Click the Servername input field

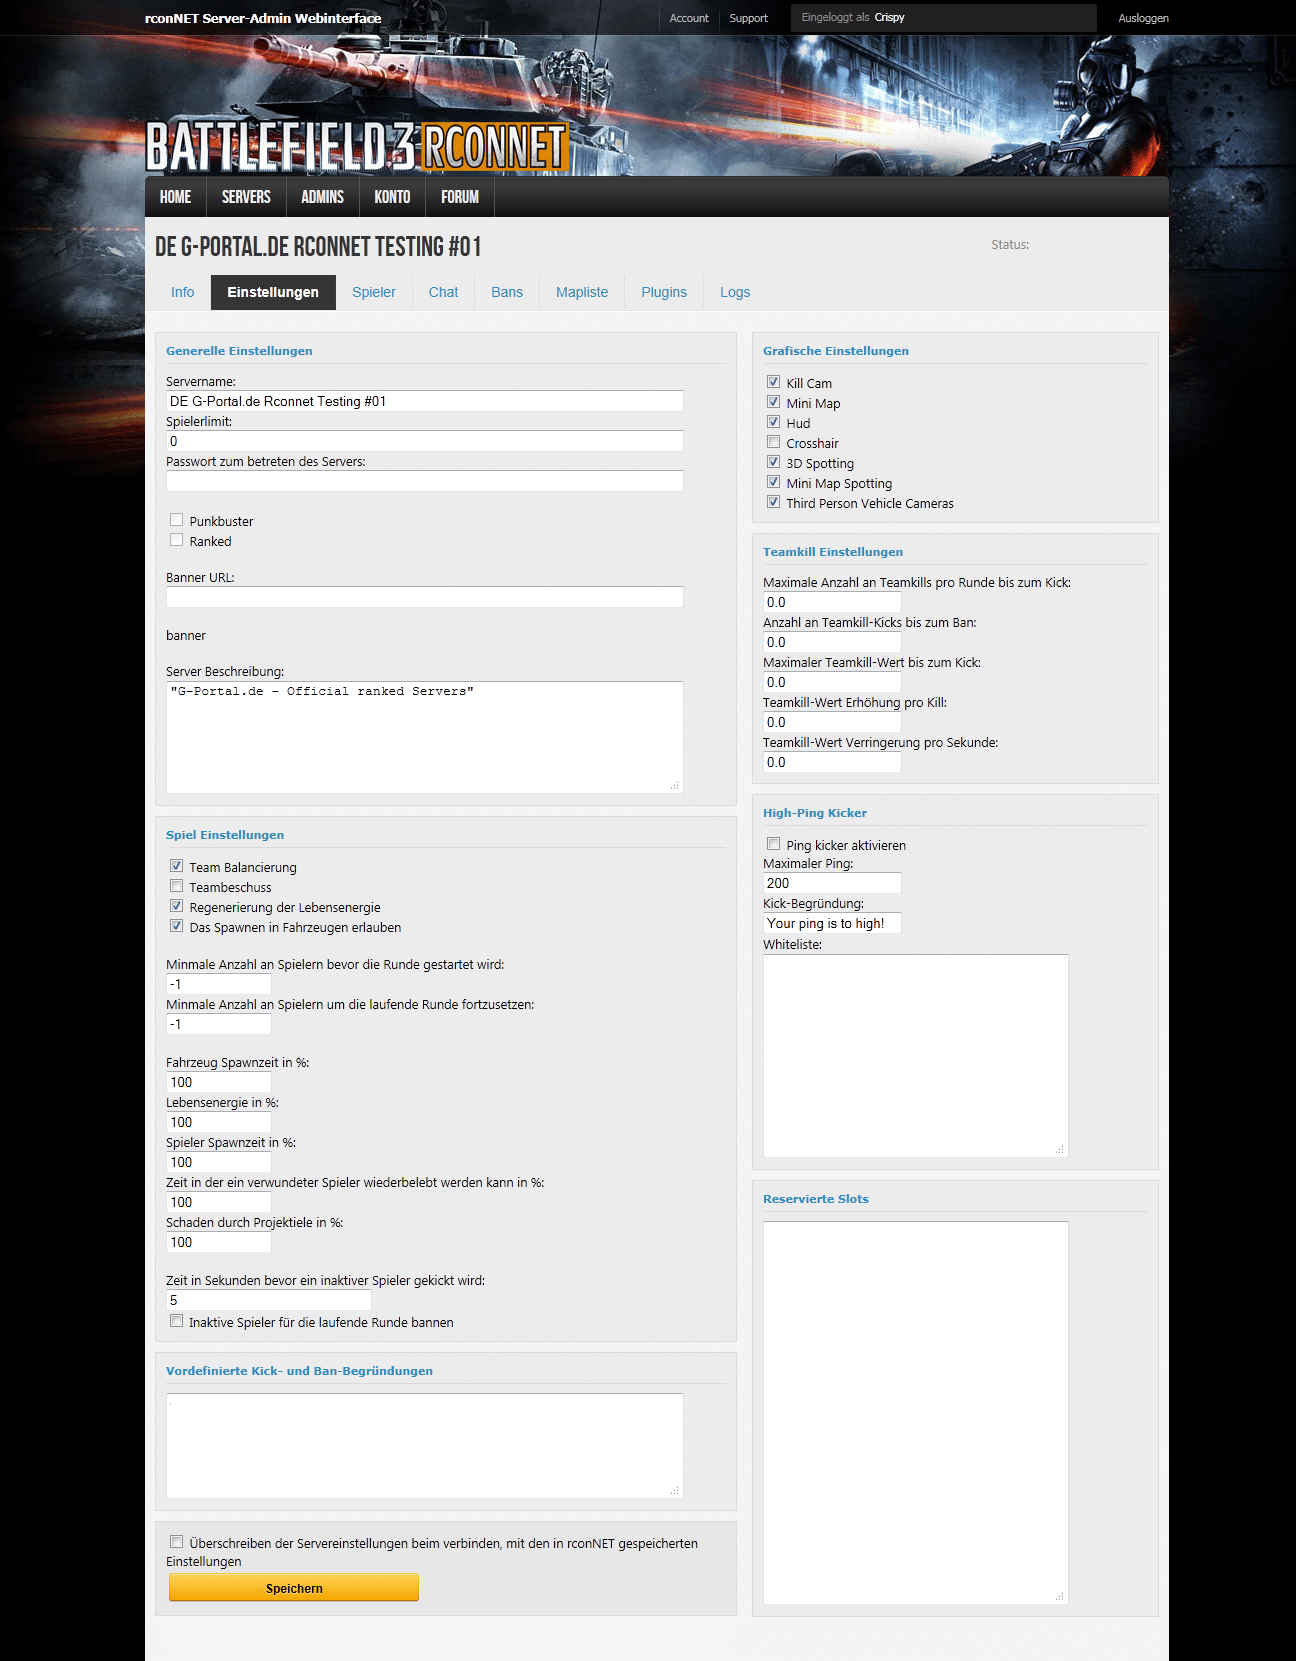click(x=424, y=401)
